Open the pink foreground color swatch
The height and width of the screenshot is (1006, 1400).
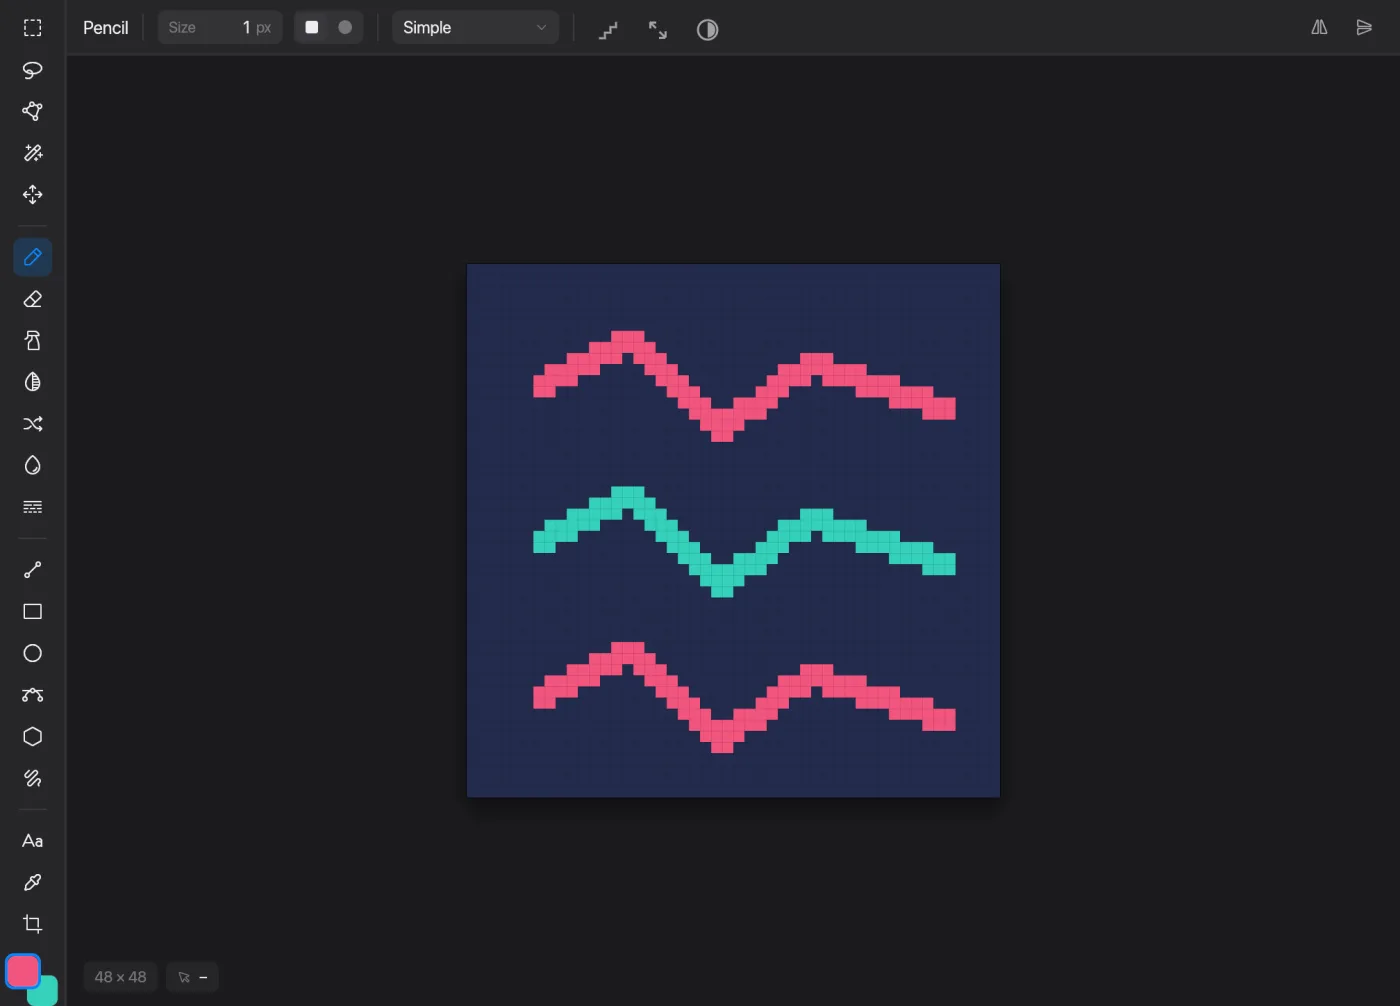pyautogui.click(x=23, y=971)
